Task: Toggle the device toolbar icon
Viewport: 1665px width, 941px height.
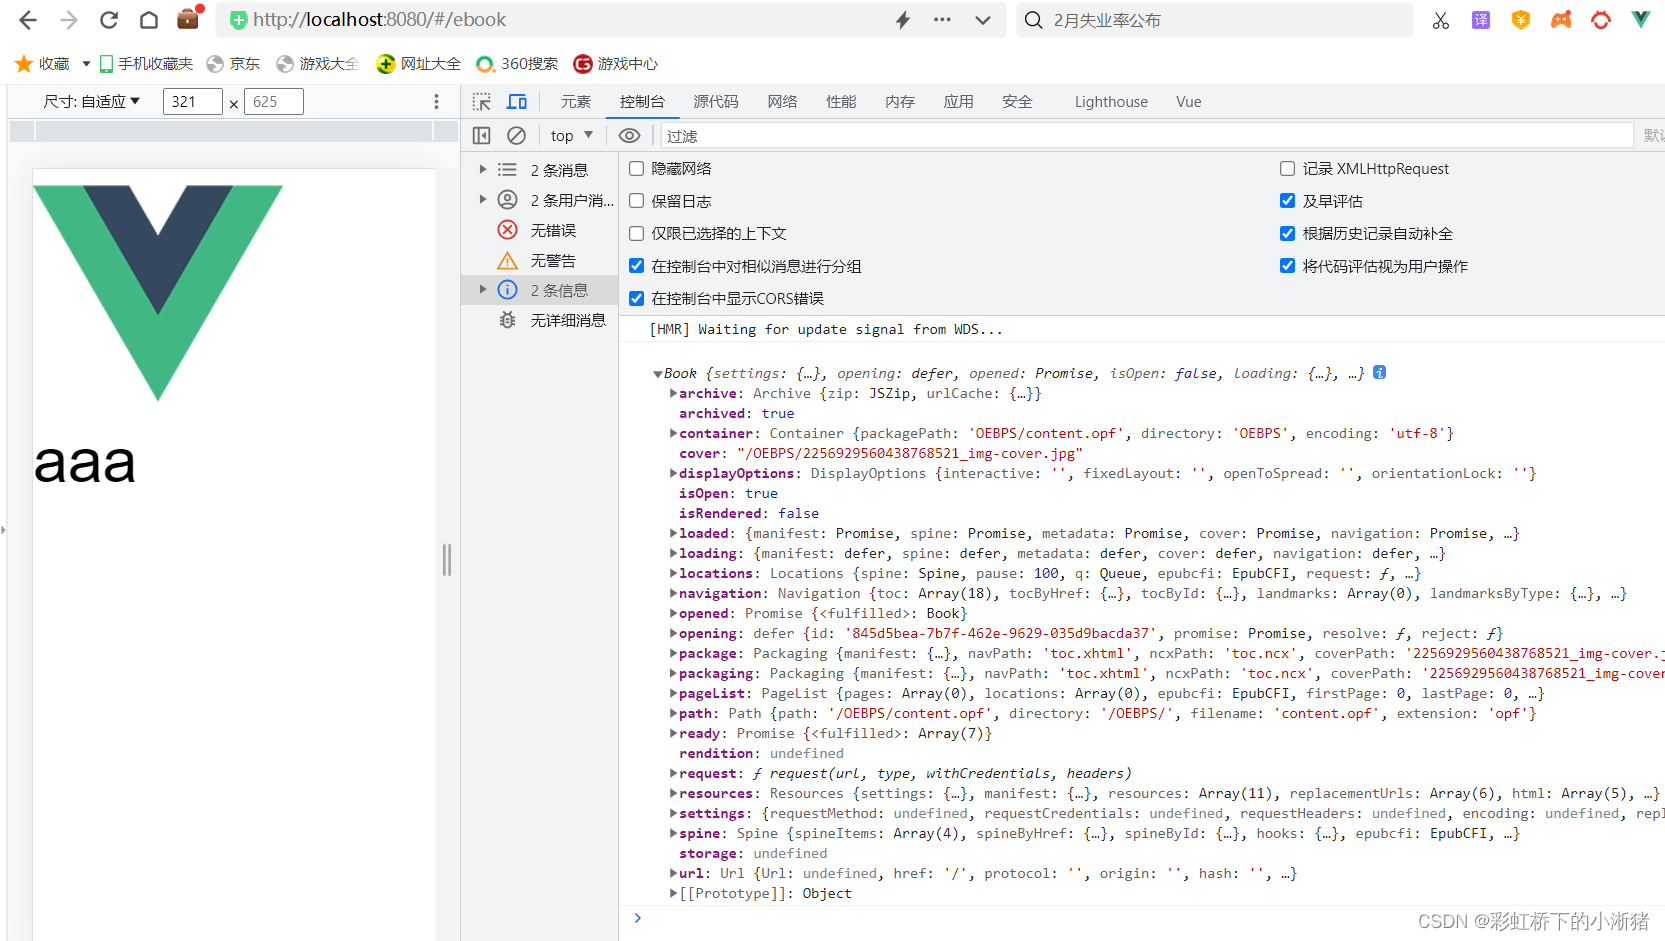Action: tap(517, 102)
